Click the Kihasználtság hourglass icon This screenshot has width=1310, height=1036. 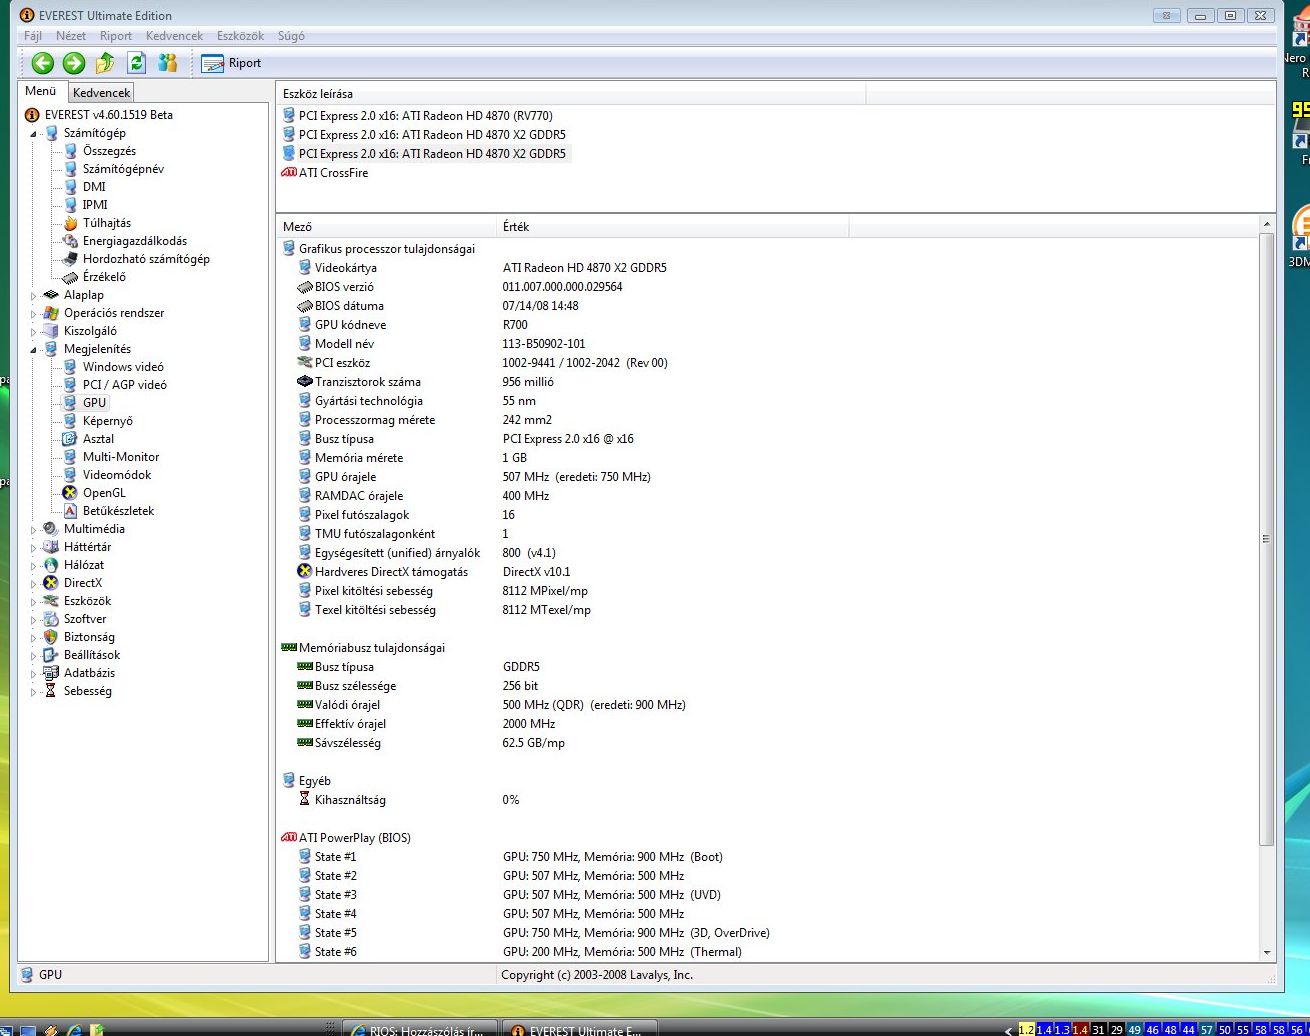pyautogui.click(x=305, y=800)
